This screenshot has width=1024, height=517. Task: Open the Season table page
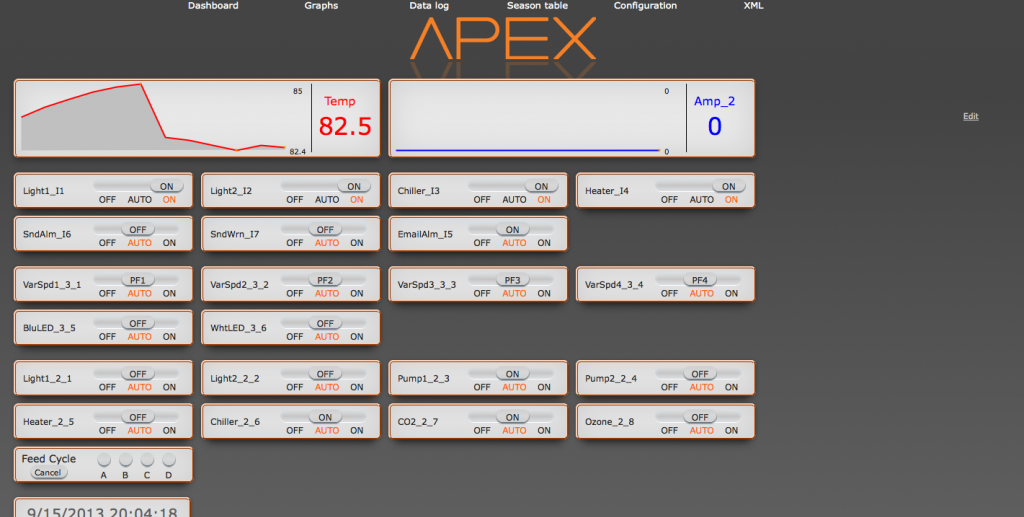(x=537, y=6)
